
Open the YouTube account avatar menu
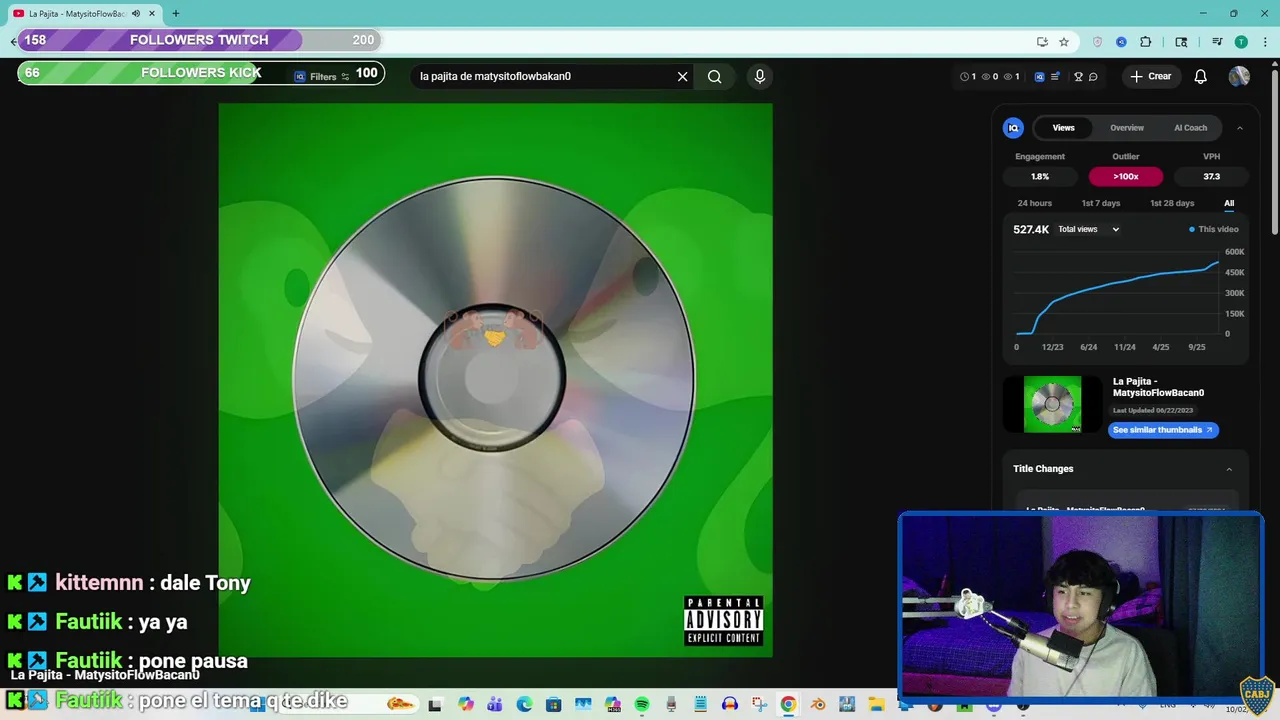tap(1239, 76)
